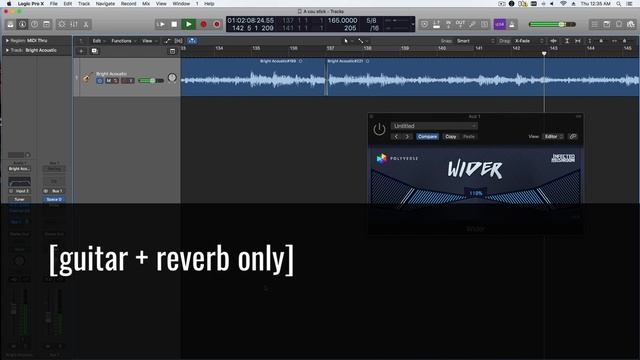Stop playback with the stop button
Viewport: 640px width, 360px height.
(x=174, y=24)
